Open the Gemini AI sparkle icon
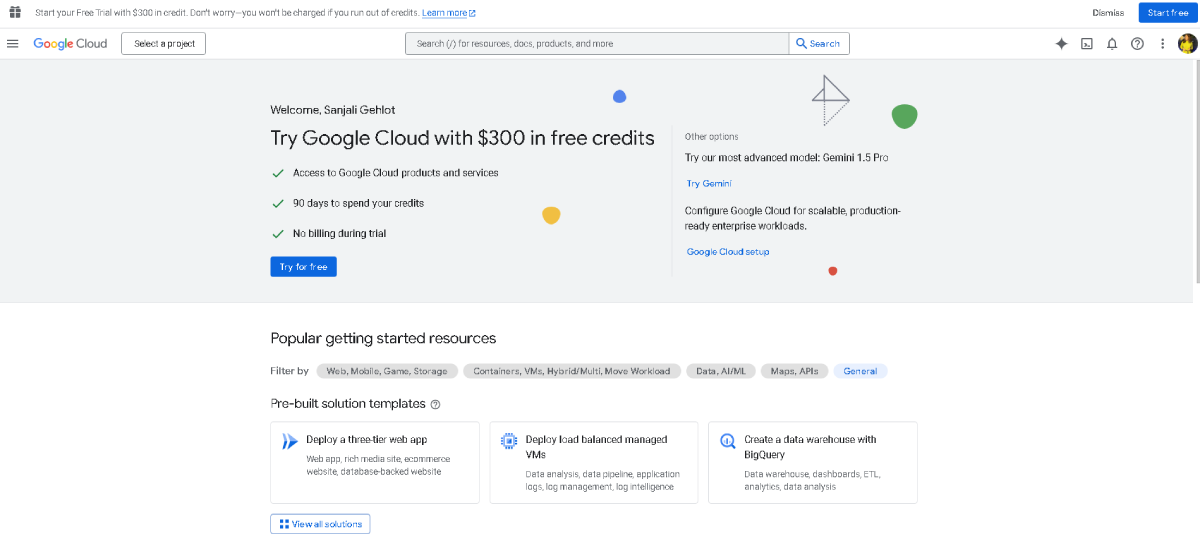The height and width of the screenshot is (548, 1200). point(1062,43)
